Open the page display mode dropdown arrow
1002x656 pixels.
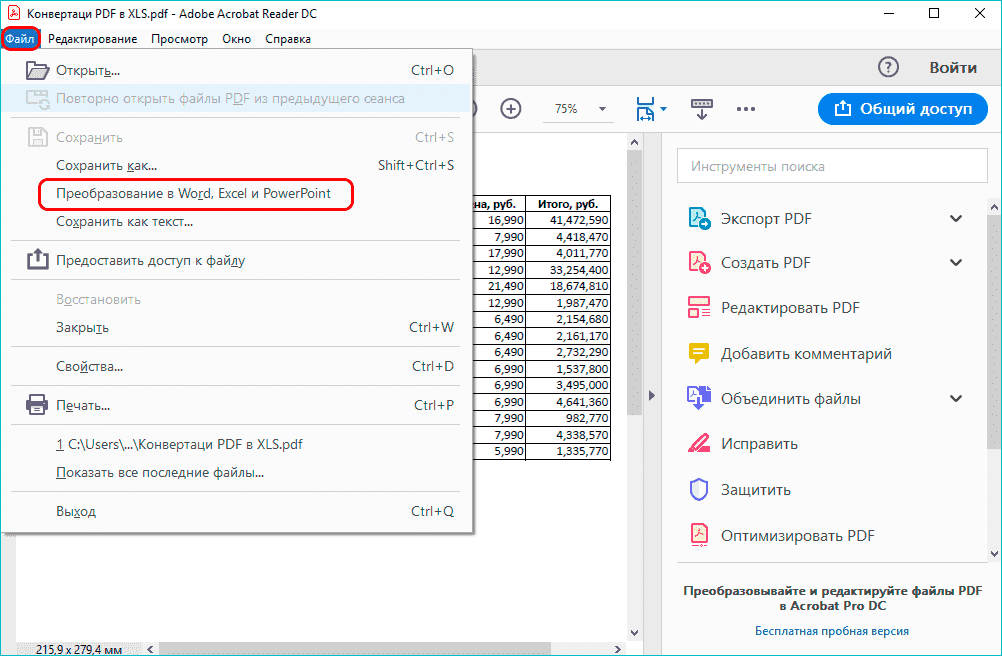point(662,110)
